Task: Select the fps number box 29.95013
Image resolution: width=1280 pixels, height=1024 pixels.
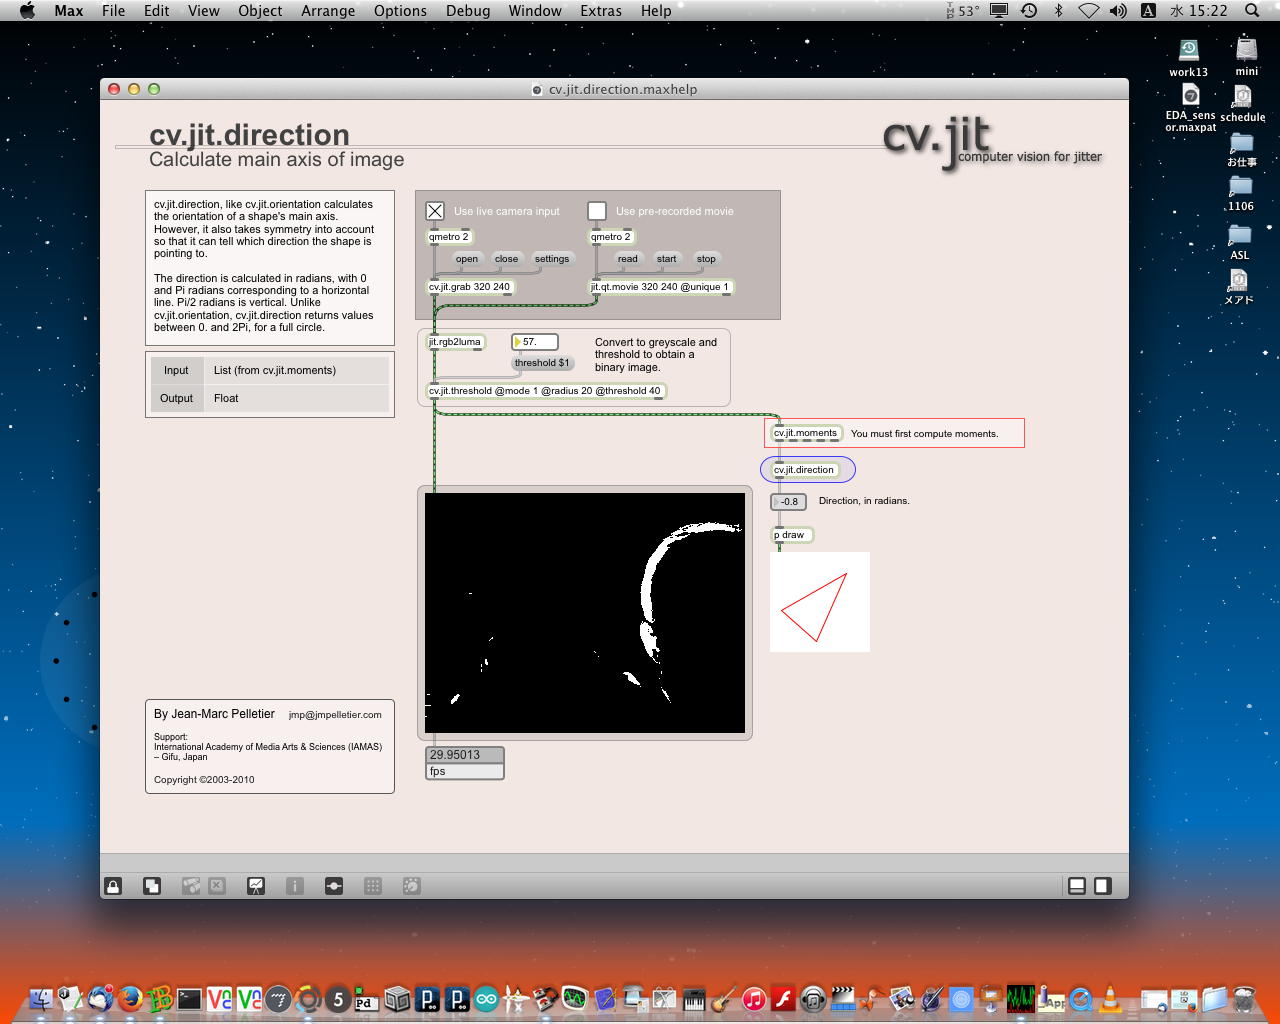Action: [x=465, y=755]
